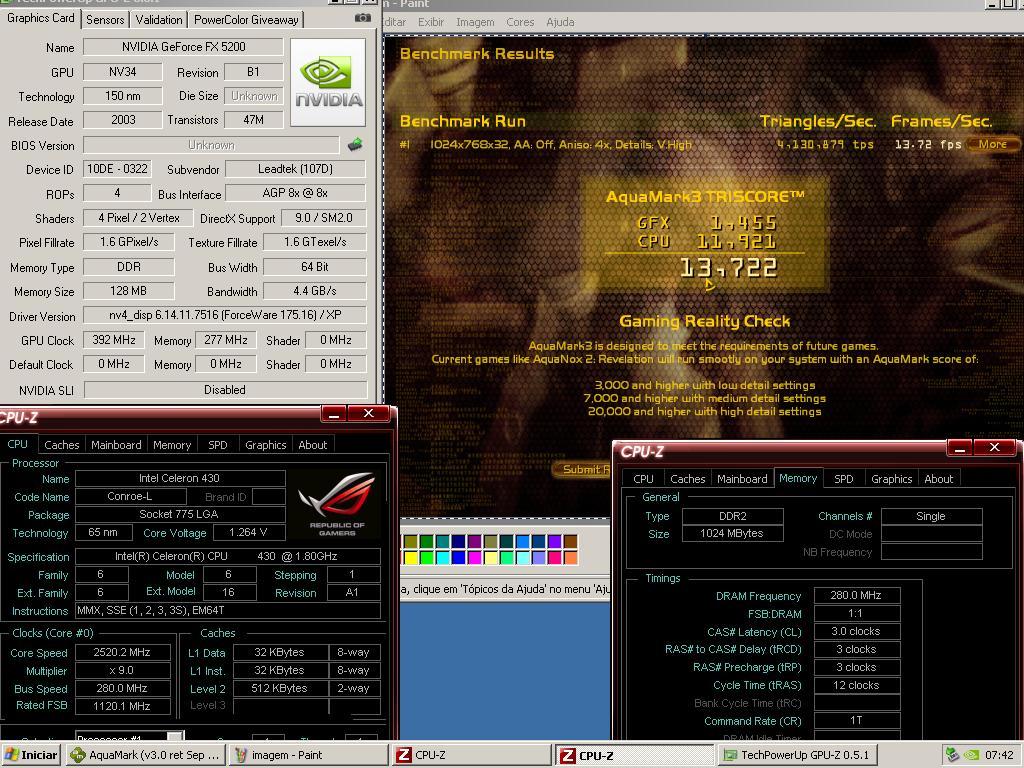The width and height of the screenshot is (1024, 768).
Task: Open Memory tab in left CPU-Z window
Action: pos(172,445)
